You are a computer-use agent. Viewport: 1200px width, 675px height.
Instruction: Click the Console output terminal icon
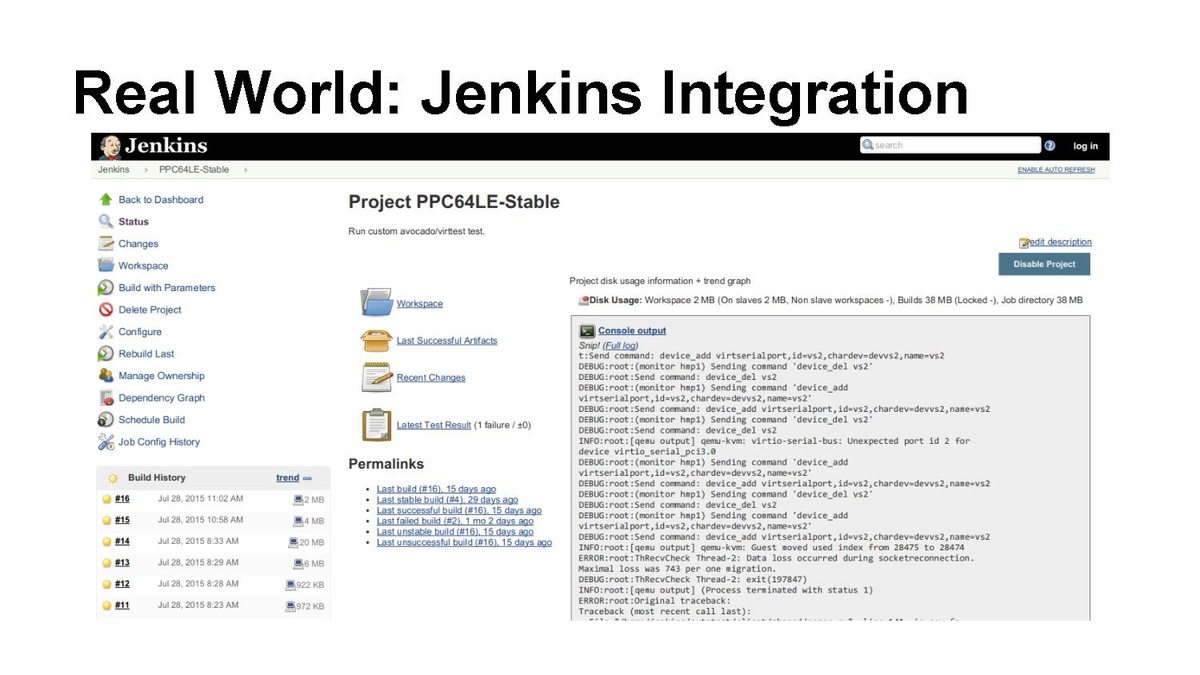587,330
